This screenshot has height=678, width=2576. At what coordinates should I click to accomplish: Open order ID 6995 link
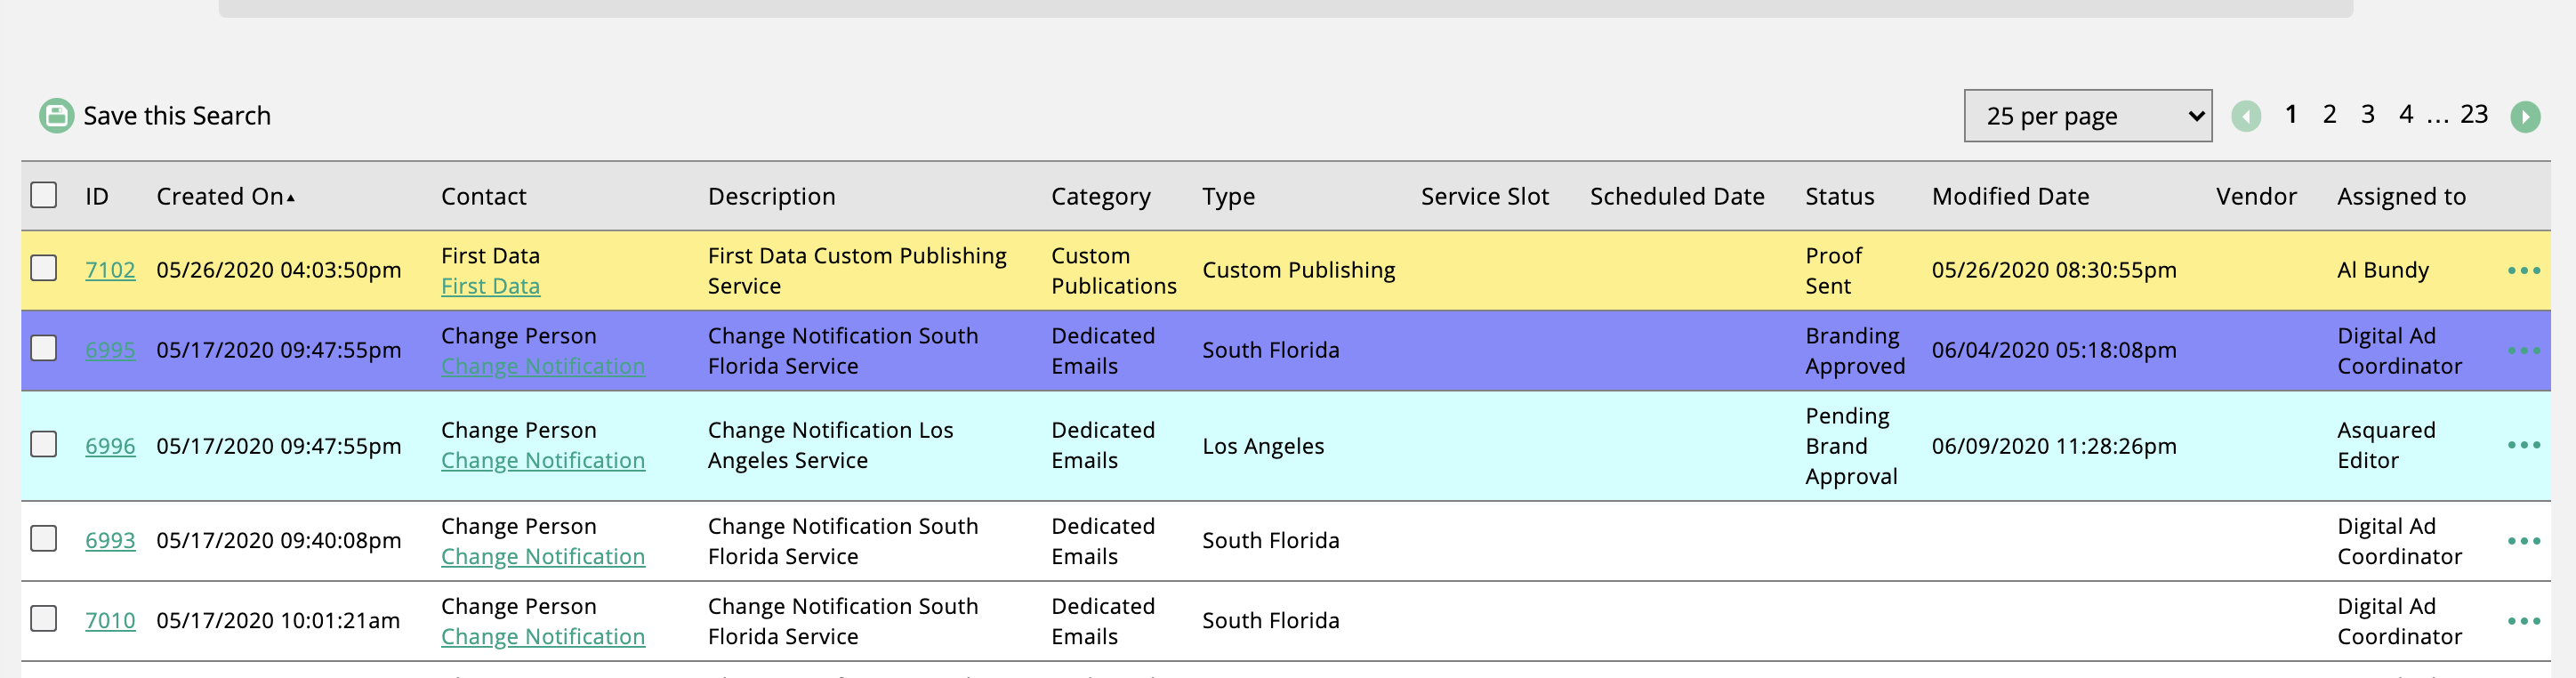tap(110, 350)
